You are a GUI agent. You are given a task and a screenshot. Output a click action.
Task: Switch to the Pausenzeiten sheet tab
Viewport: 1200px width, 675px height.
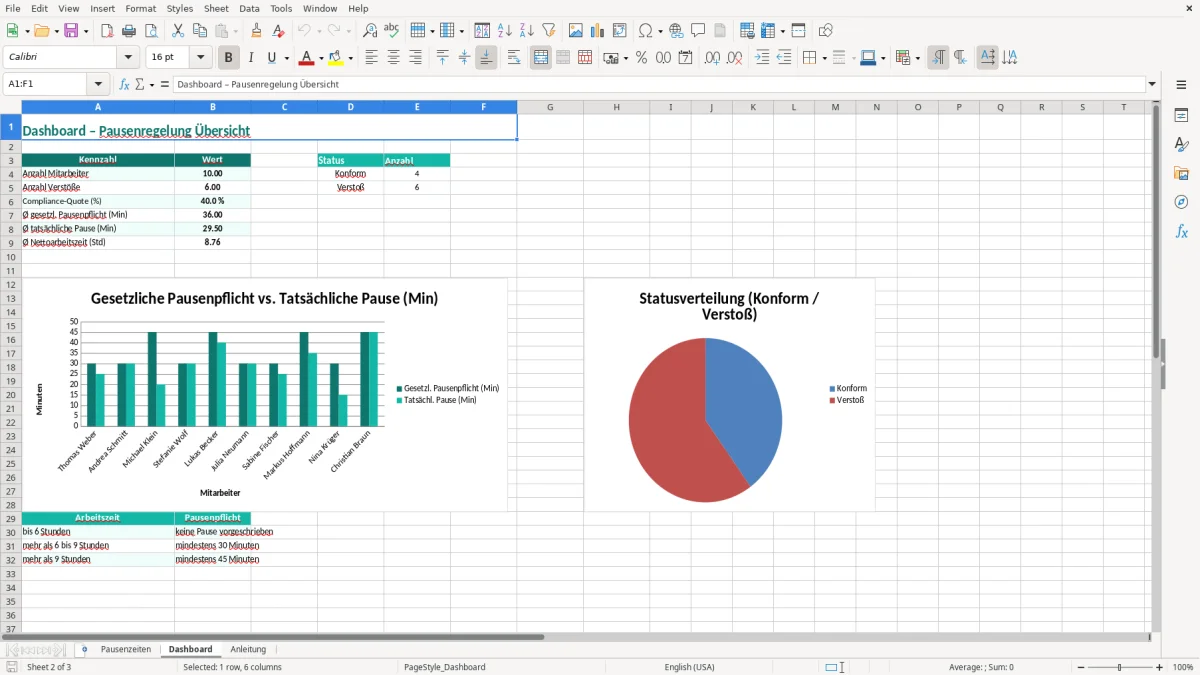pos(126,649)
